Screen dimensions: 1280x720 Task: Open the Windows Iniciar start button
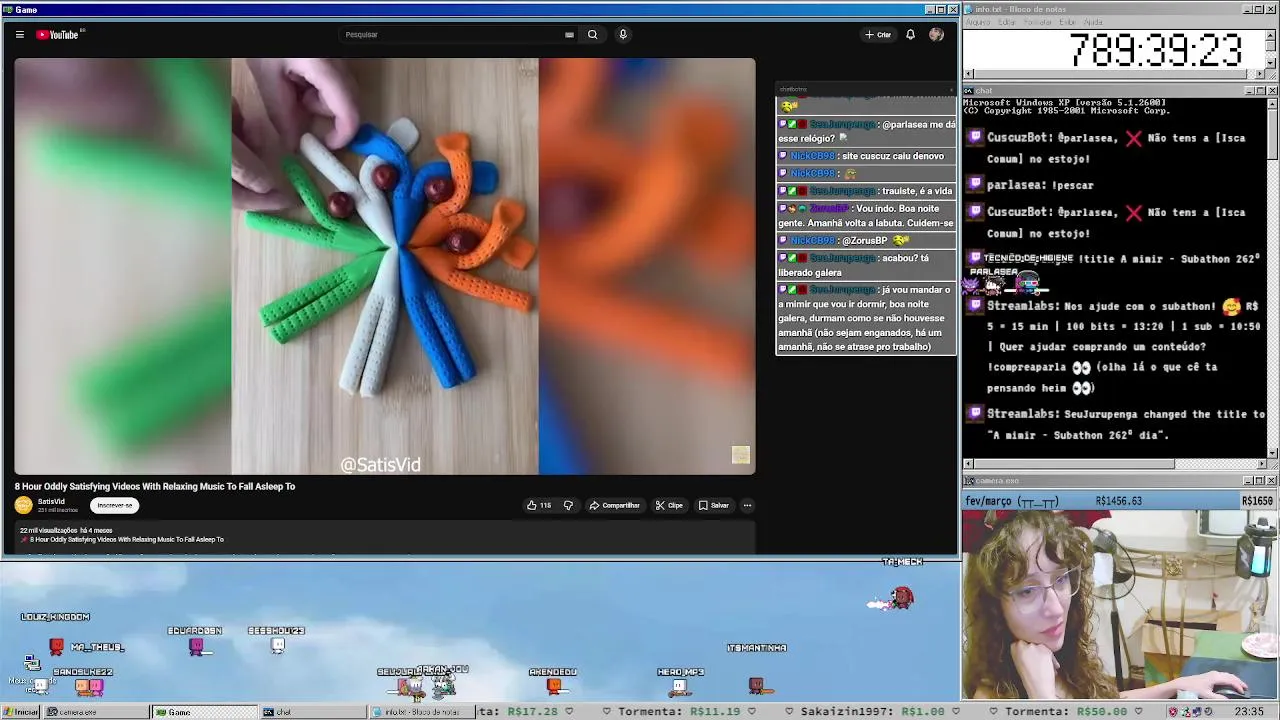pyautogui.click(x=20, y=712)
